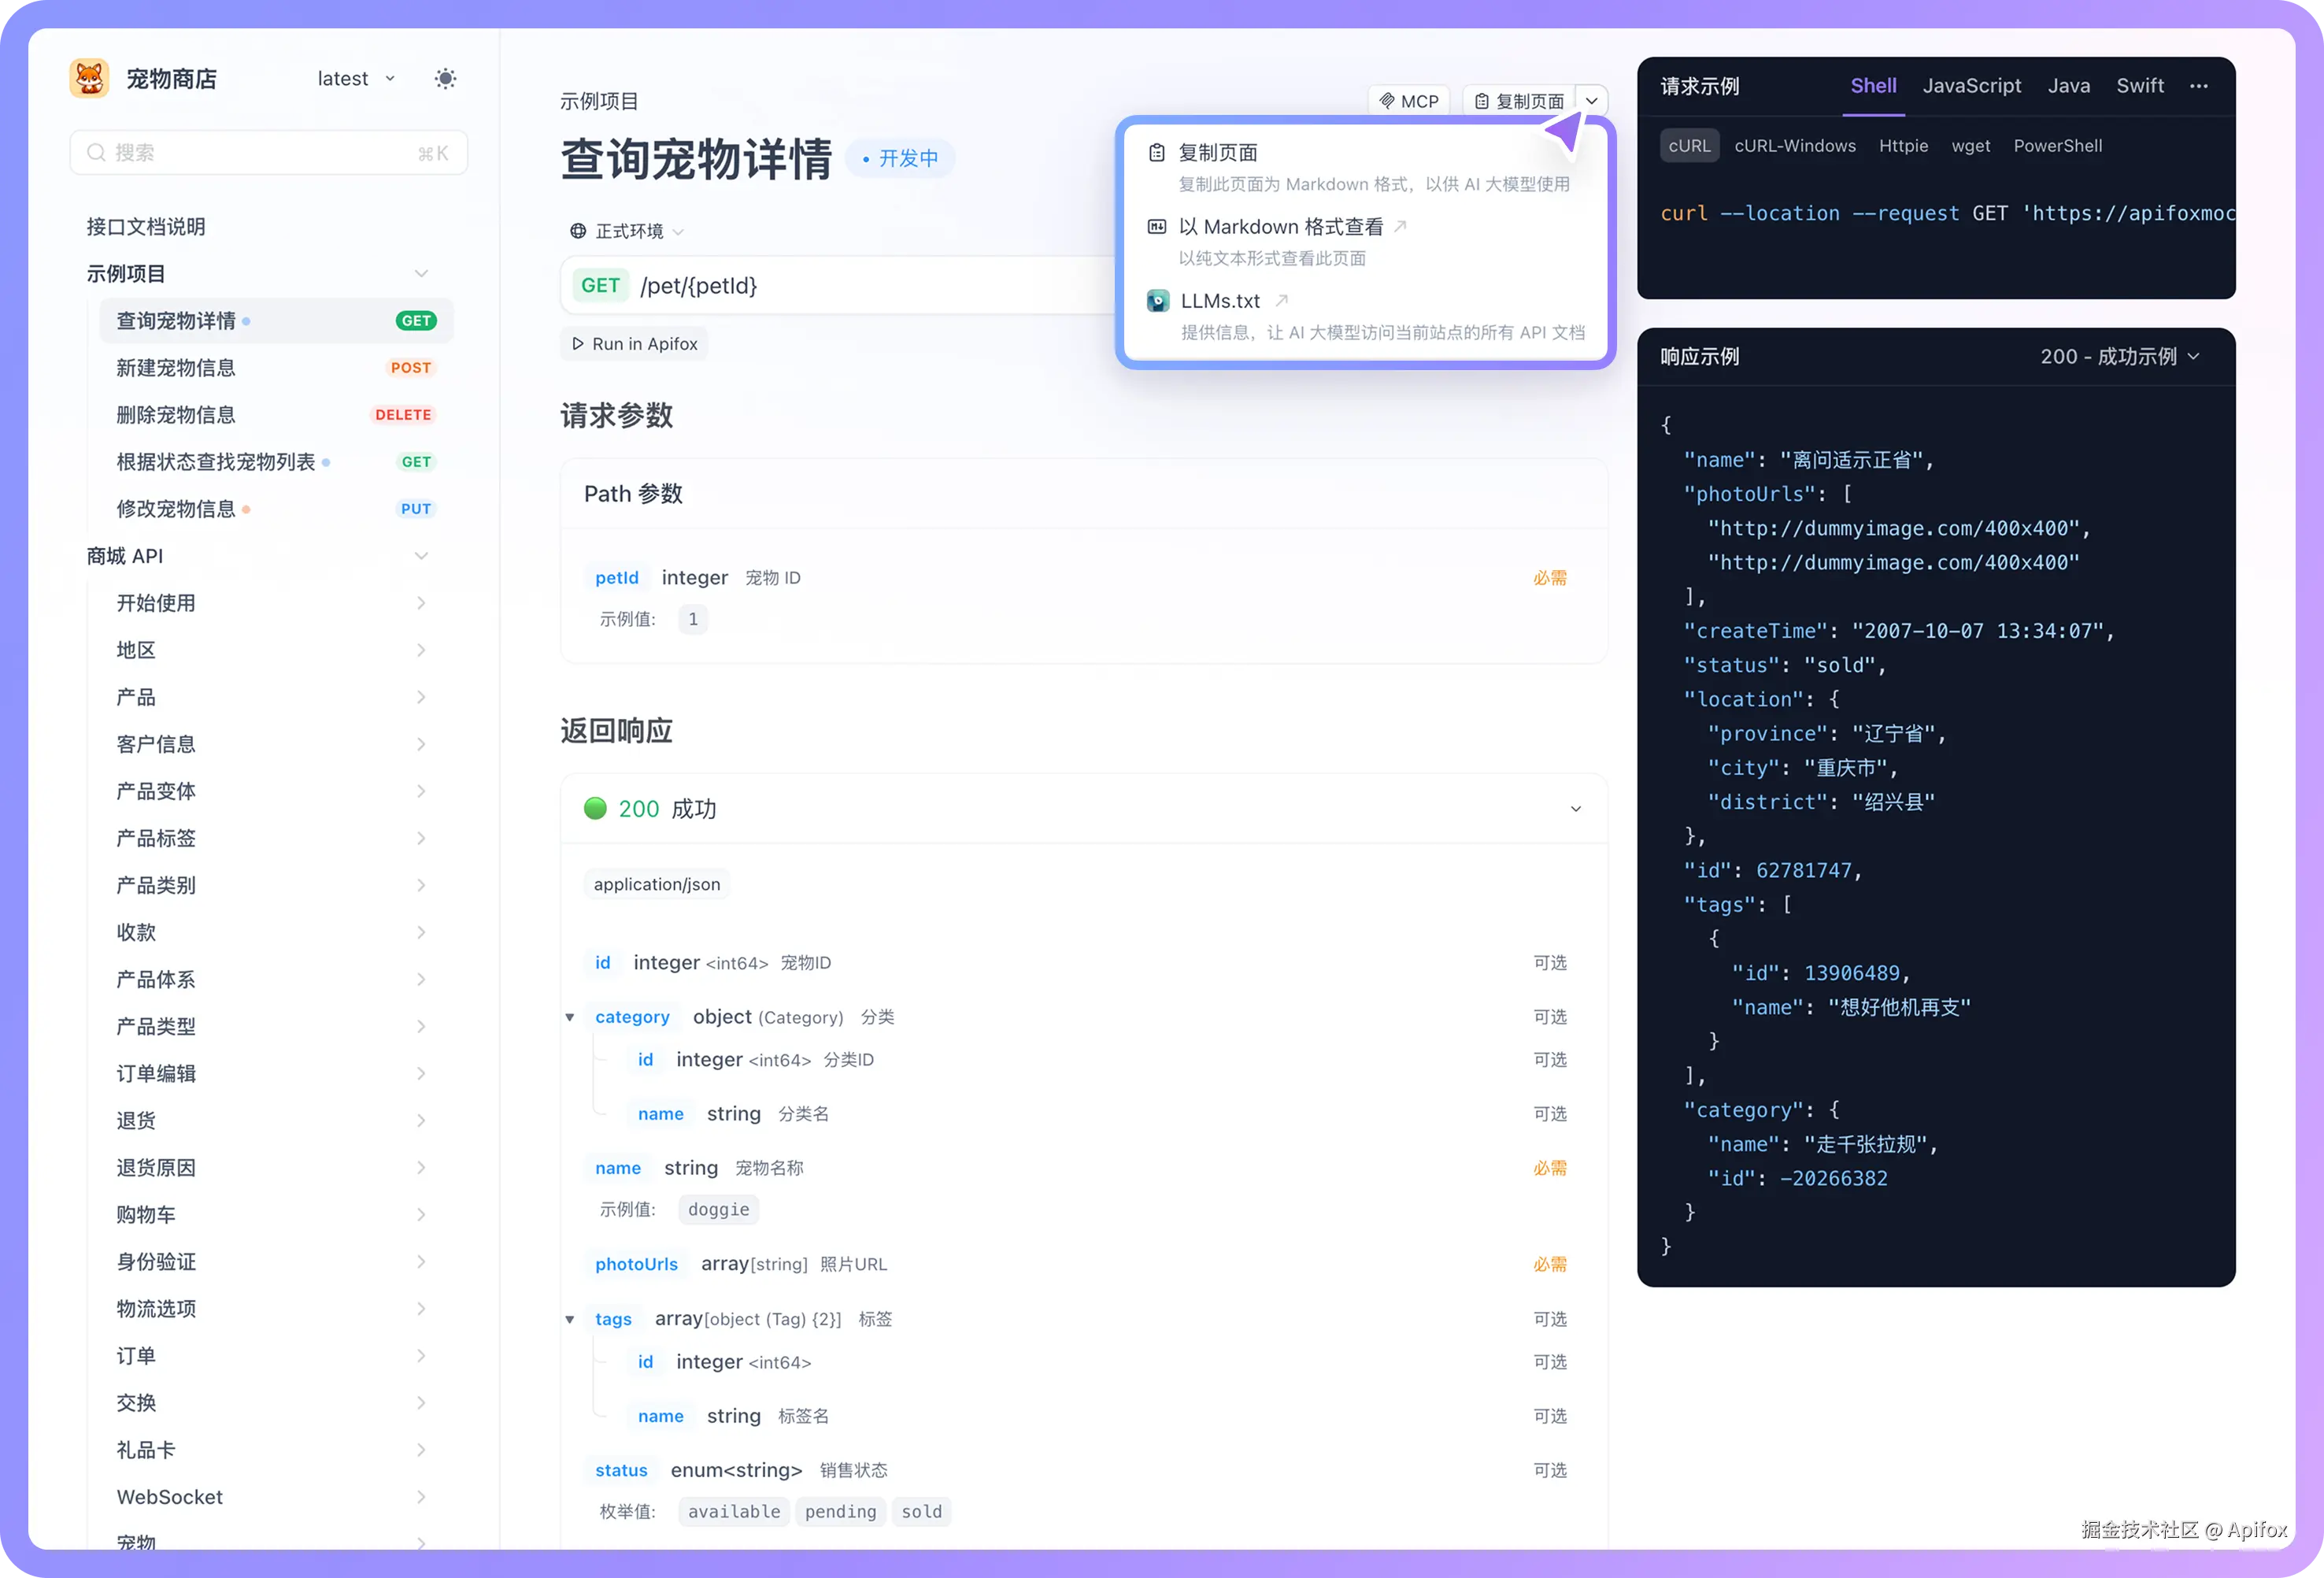Viewport: 2324px width, 1578px height.
Task: Click the pet shop fox logo
Action: pyautogui.click(x=89, y=78)
